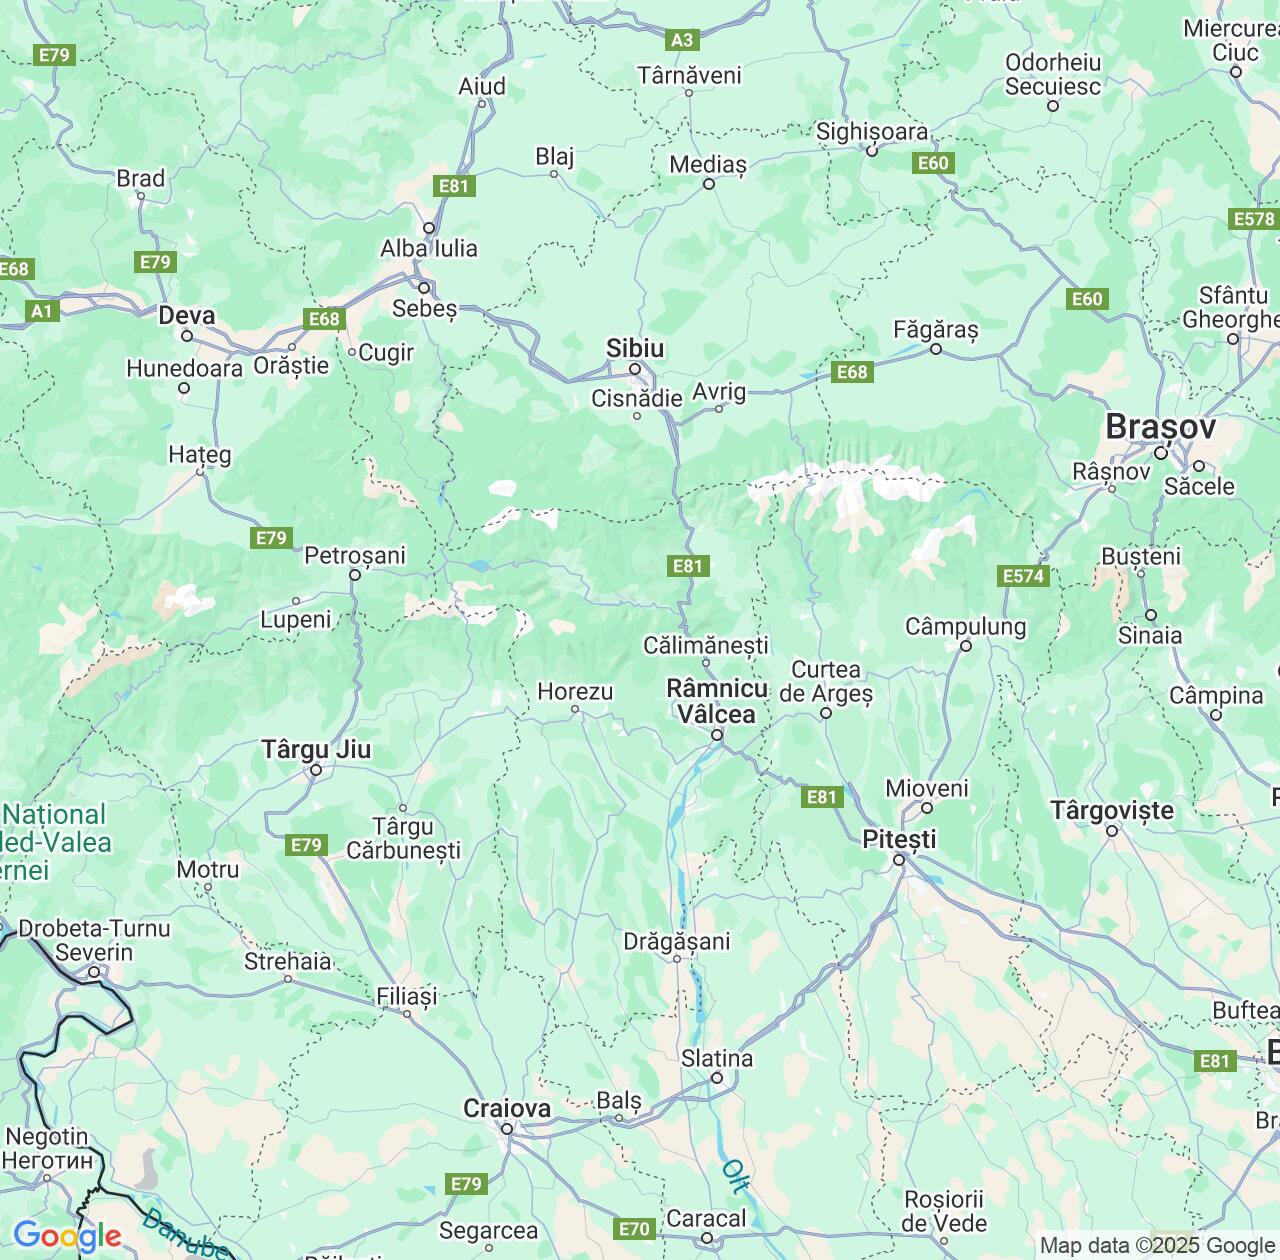
Task: Click the Drobeta-Turnu Severin label
Action: pyautogui.click(x=94, y=940)
